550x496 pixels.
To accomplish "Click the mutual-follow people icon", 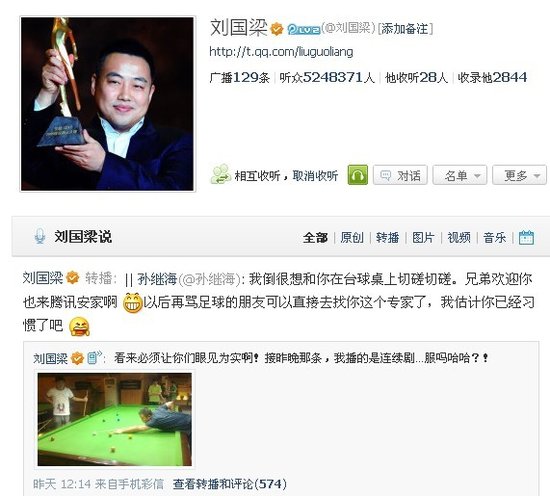I will (x=221, y=174).
